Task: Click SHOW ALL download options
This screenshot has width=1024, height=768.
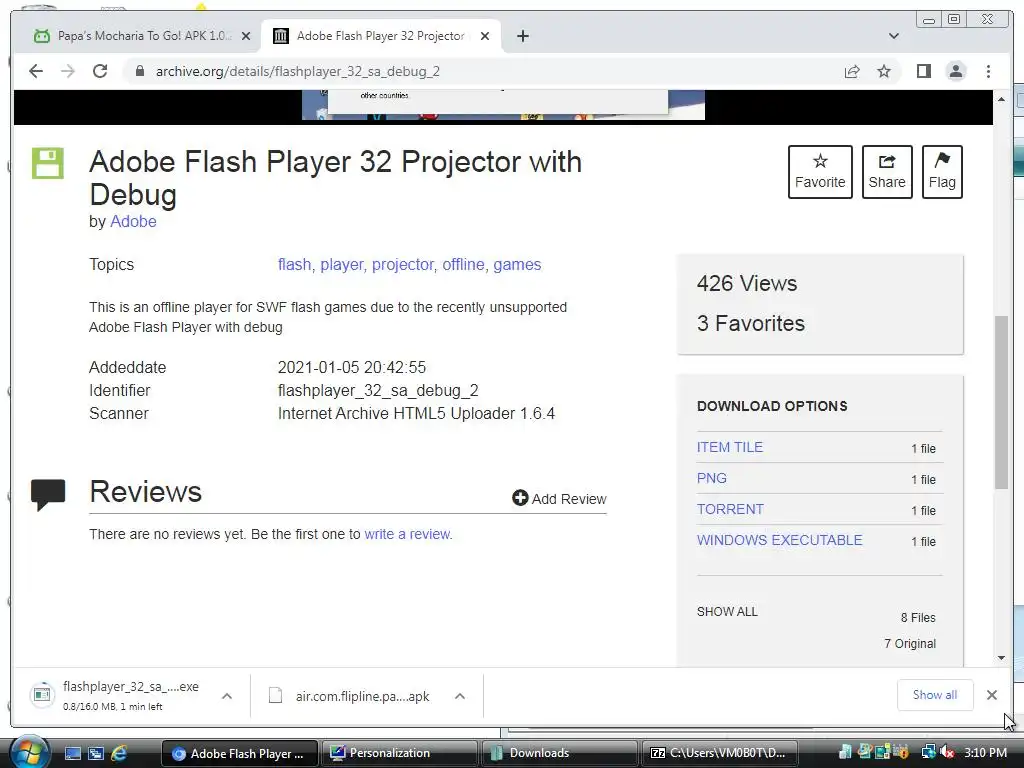Action: pyautogui.click(x=727, y=612)
